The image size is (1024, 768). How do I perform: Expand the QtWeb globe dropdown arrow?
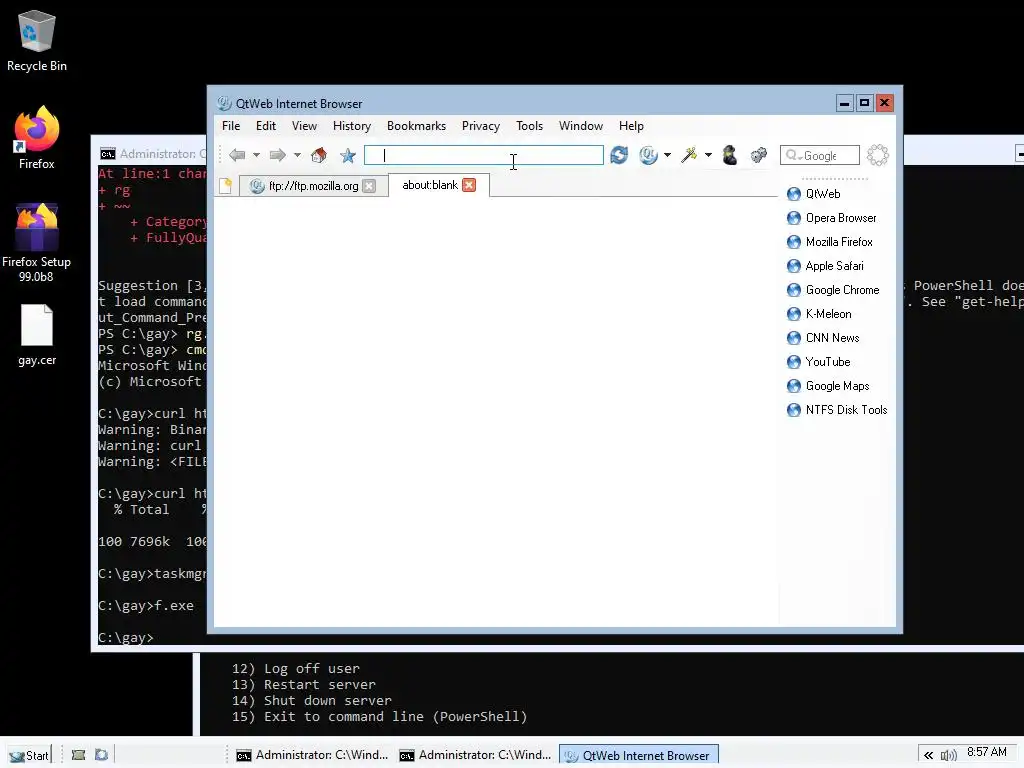(667, 155)
